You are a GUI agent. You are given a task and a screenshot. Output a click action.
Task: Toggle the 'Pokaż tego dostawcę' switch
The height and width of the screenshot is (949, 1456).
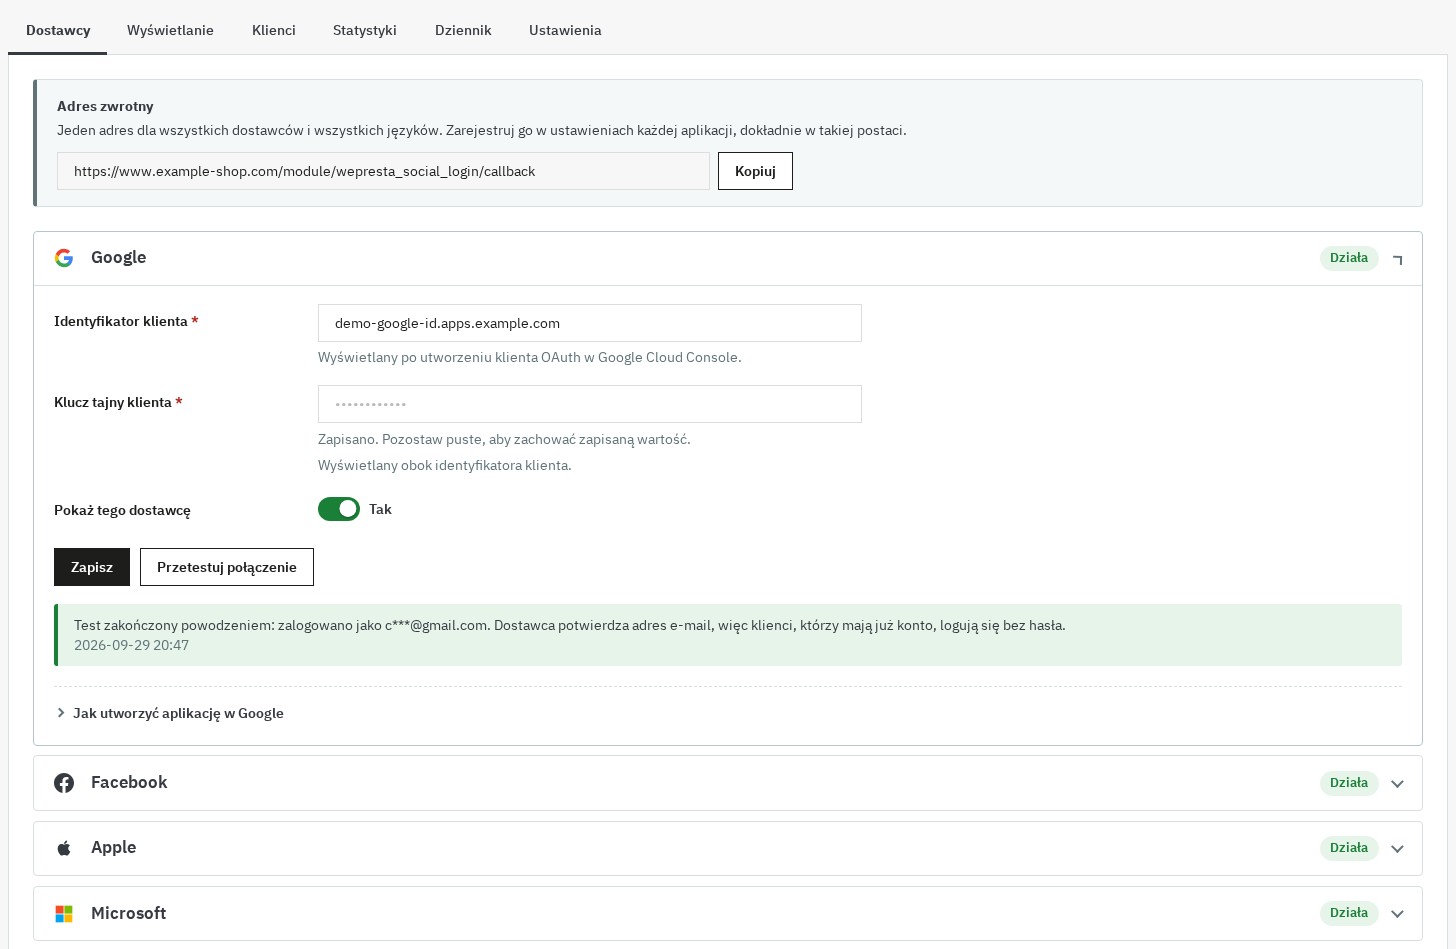(x=339, y=509)
